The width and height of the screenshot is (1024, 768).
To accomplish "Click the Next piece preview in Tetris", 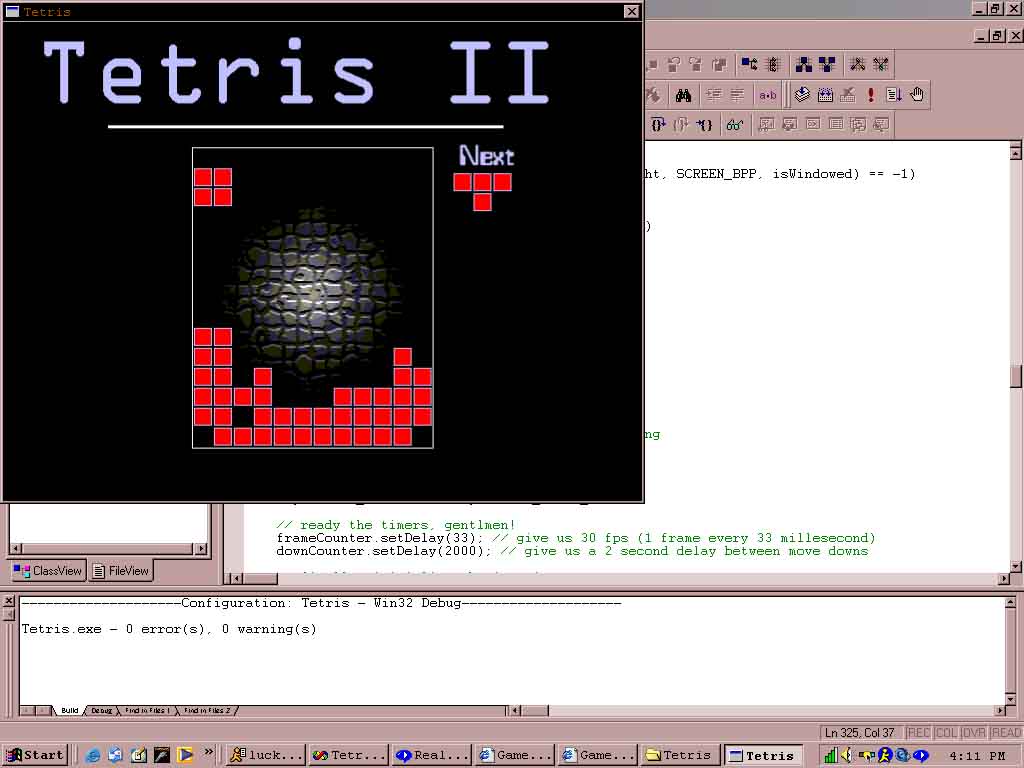I will pyautogui.click(x=483, y=192).
